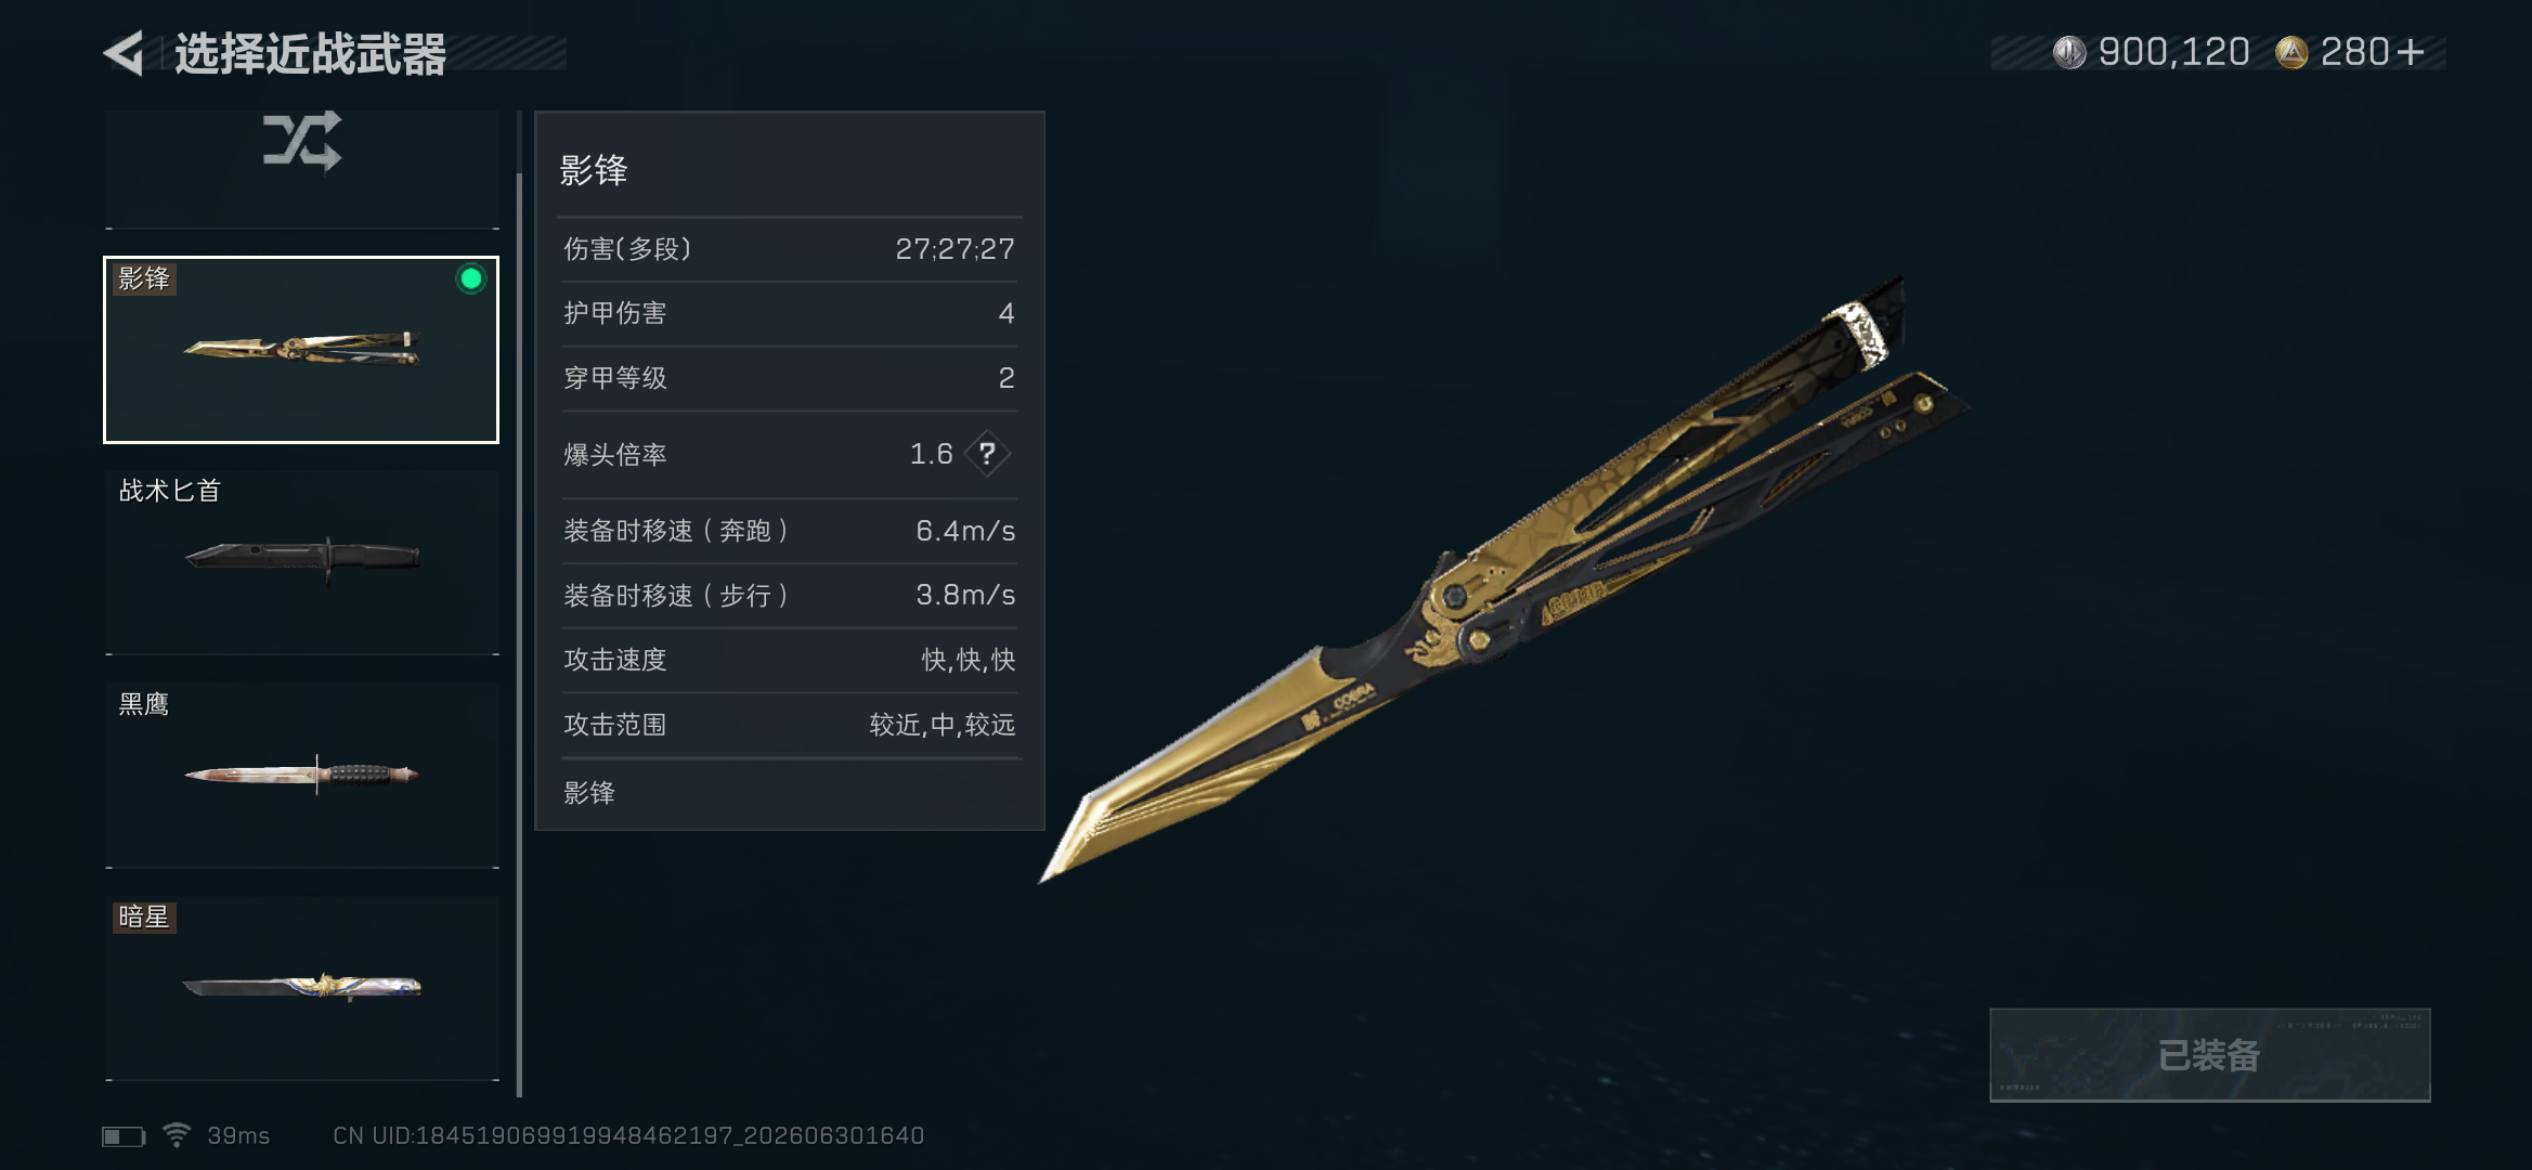Click the large butterfly knife 3D preview
This screenshot has height=1170, width=2532.
(1505, 580)
